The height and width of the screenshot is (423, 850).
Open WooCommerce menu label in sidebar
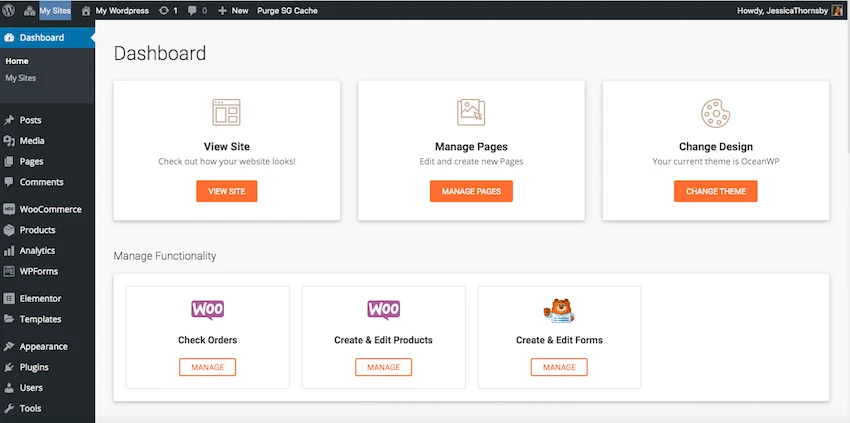pyautogui.click(x=50, y=209)
